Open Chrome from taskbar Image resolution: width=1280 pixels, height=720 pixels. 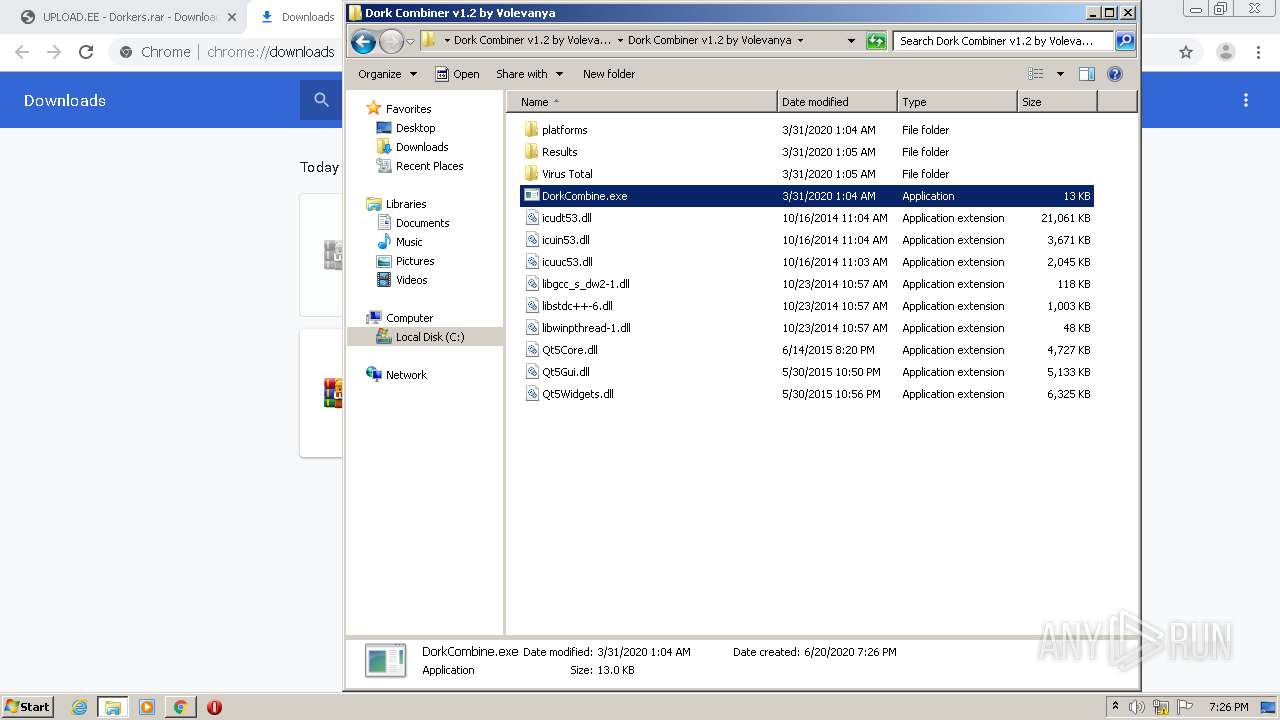point(180,707)
